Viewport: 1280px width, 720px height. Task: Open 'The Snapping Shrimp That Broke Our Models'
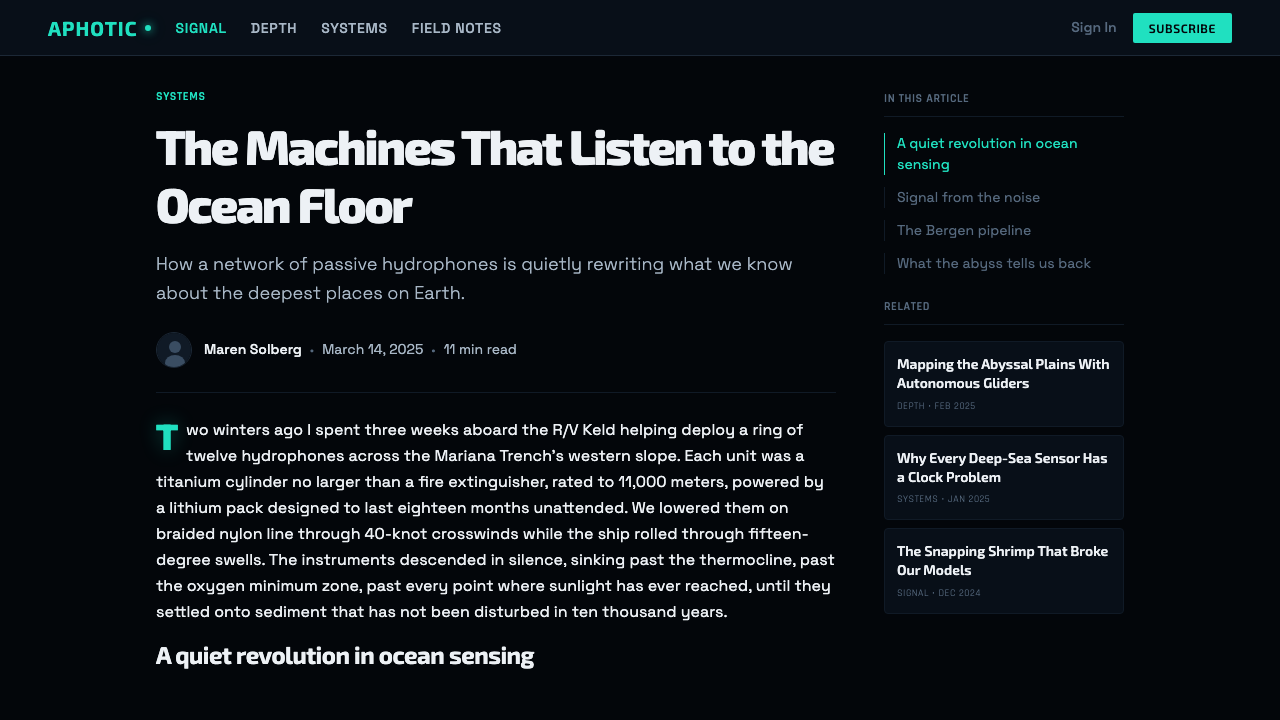pyautogui.click(x=1004, y=571)
